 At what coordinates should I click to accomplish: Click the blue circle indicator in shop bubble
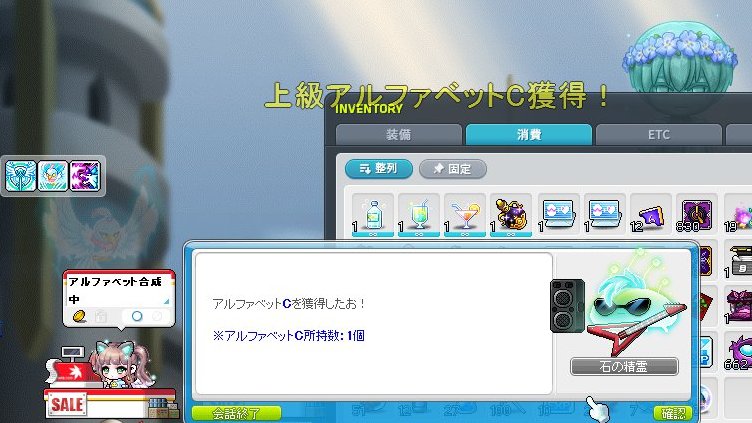pos(137,316)
